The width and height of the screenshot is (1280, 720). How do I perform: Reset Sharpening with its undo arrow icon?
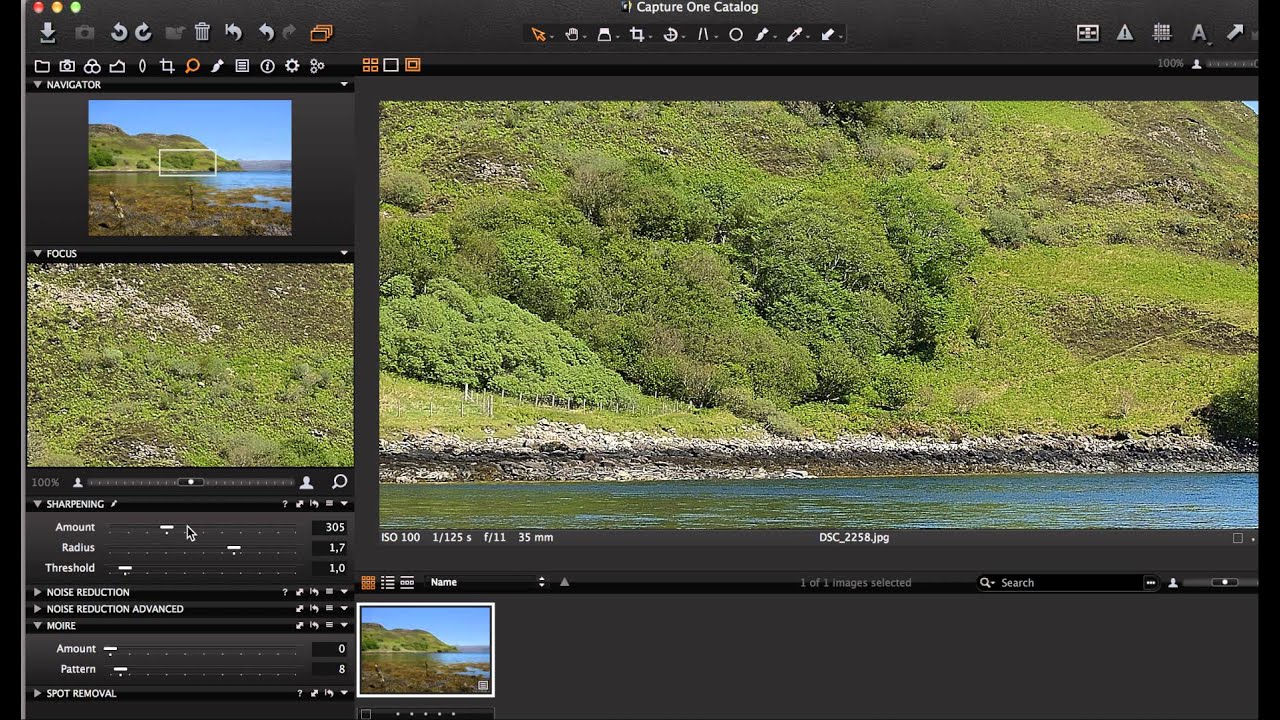click(314, 504)
